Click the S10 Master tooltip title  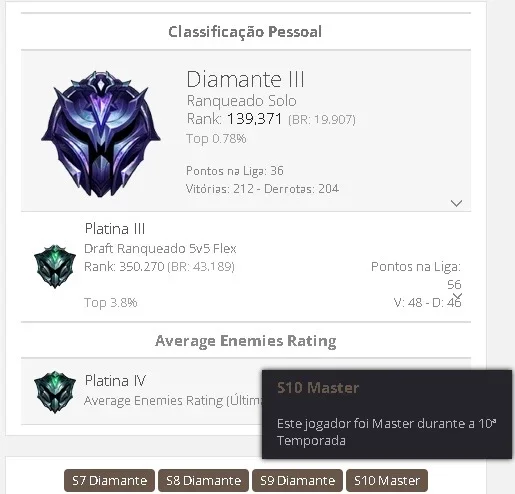point(318,388)
